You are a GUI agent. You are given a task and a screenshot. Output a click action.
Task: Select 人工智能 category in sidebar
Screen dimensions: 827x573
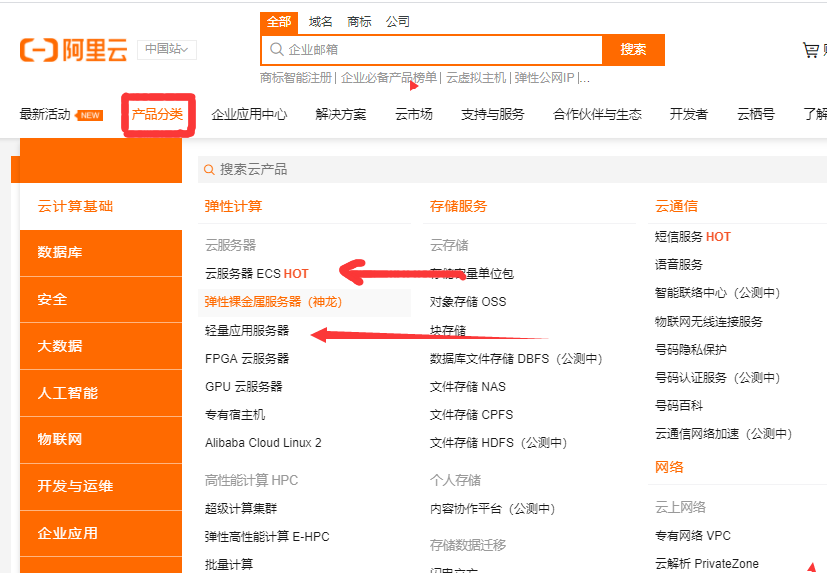point(68,393)
